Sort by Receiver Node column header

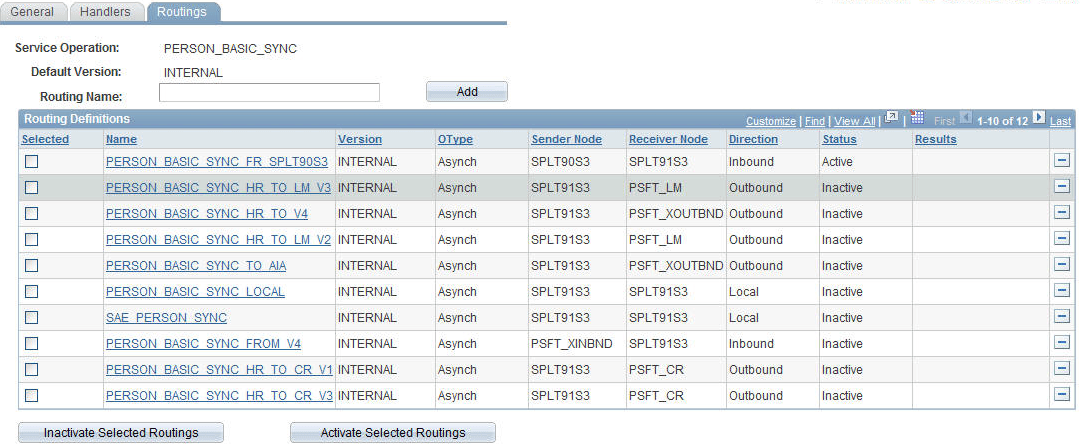[668, 139]
